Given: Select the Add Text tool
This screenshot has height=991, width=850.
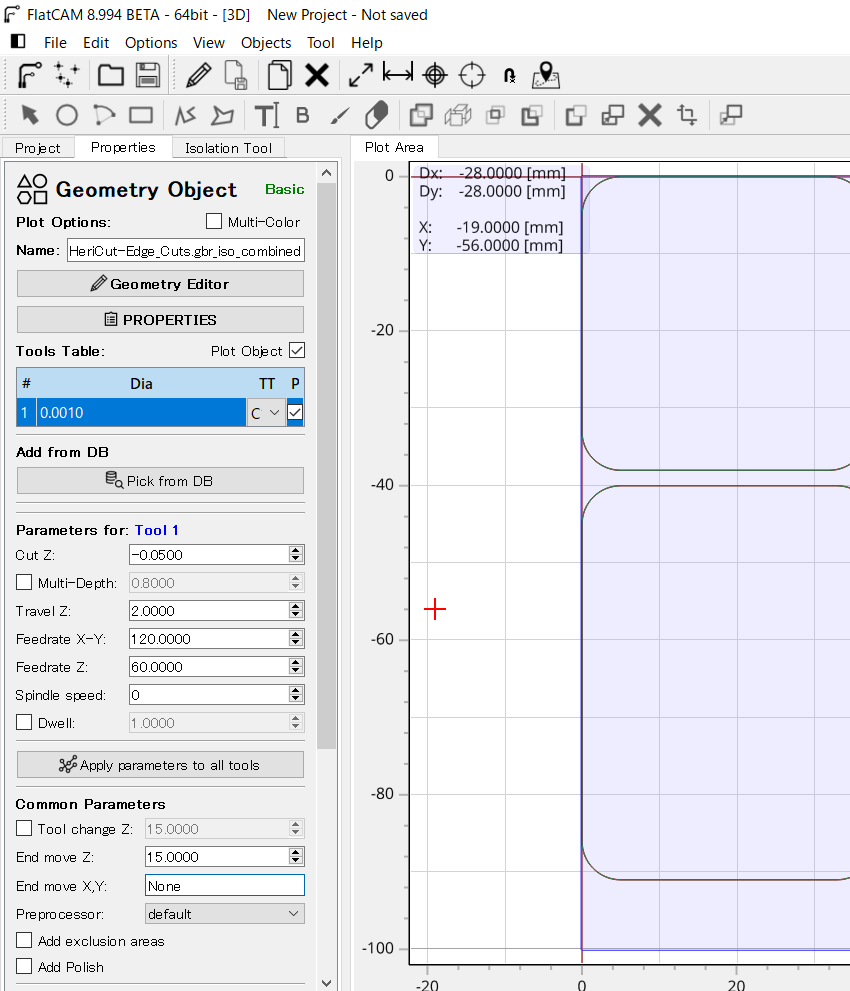Looking at the screenshot, I should click(266, 115).
